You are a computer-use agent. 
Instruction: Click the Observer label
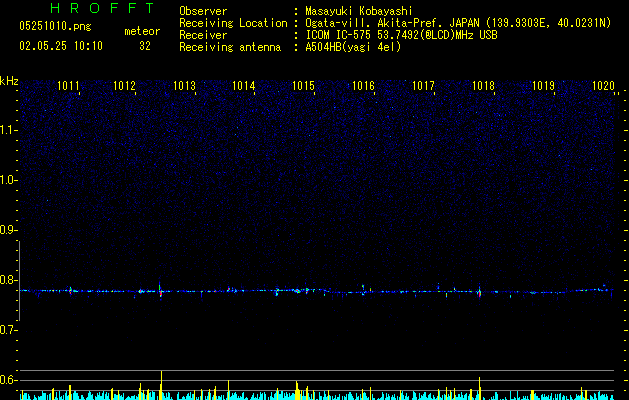203,11
